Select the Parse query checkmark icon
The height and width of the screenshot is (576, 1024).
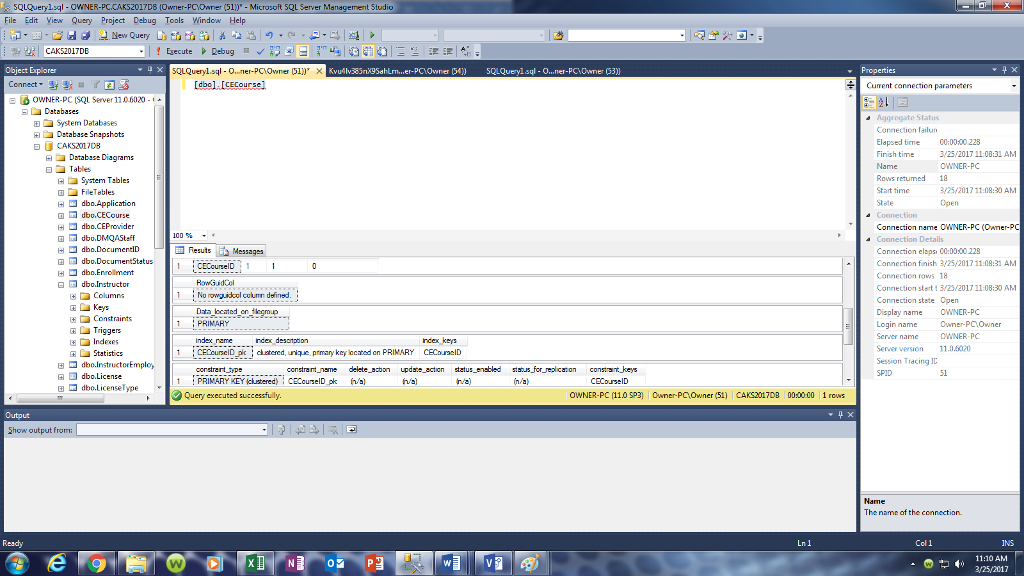pyautogui.click(x=260, y=49)
